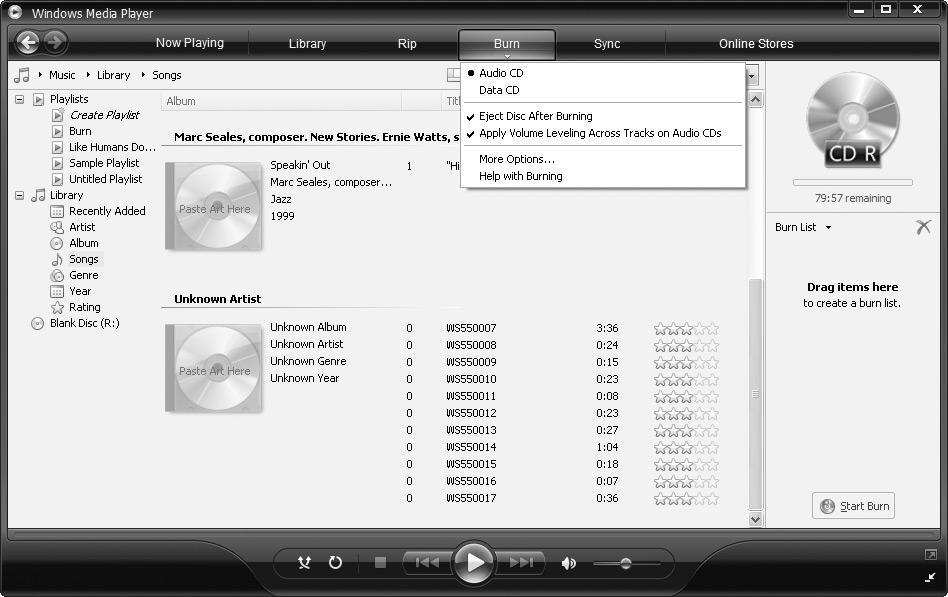Switch to compact mode icon
This screenshot has height=597, width=948.
[930, 578]
